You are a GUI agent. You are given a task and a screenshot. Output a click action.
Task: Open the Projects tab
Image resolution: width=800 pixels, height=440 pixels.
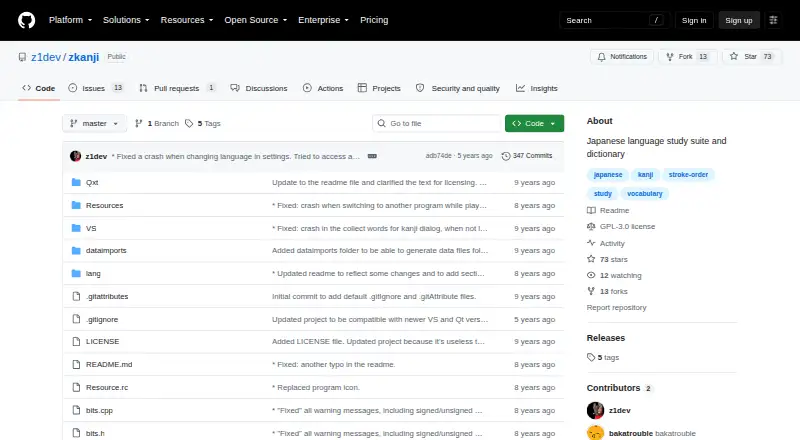(379, 88)
